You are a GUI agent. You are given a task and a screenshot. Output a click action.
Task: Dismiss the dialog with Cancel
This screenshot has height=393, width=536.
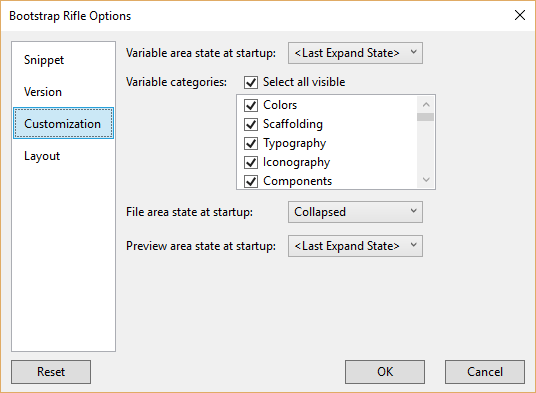[x=485, y=371]
